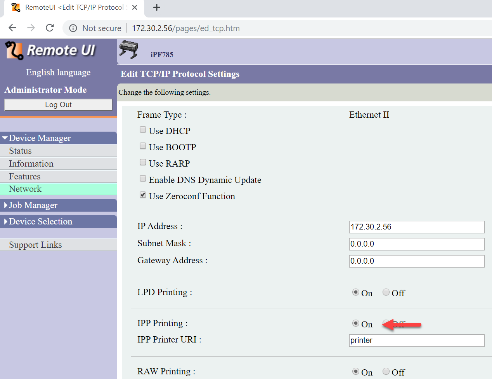Click the IPP Printer URI field
492x379 pixels.
click(417, 340)
